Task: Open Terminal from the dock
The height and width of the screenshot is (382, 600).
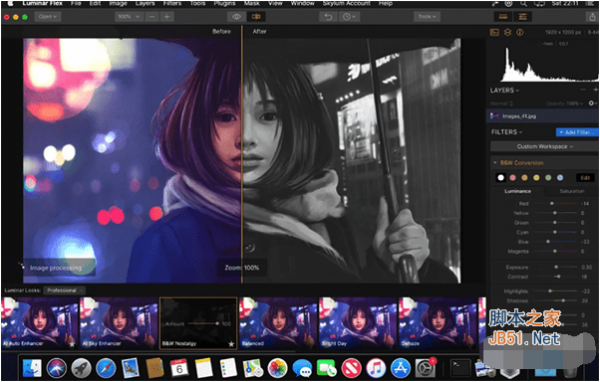Action: pos(460,368)
